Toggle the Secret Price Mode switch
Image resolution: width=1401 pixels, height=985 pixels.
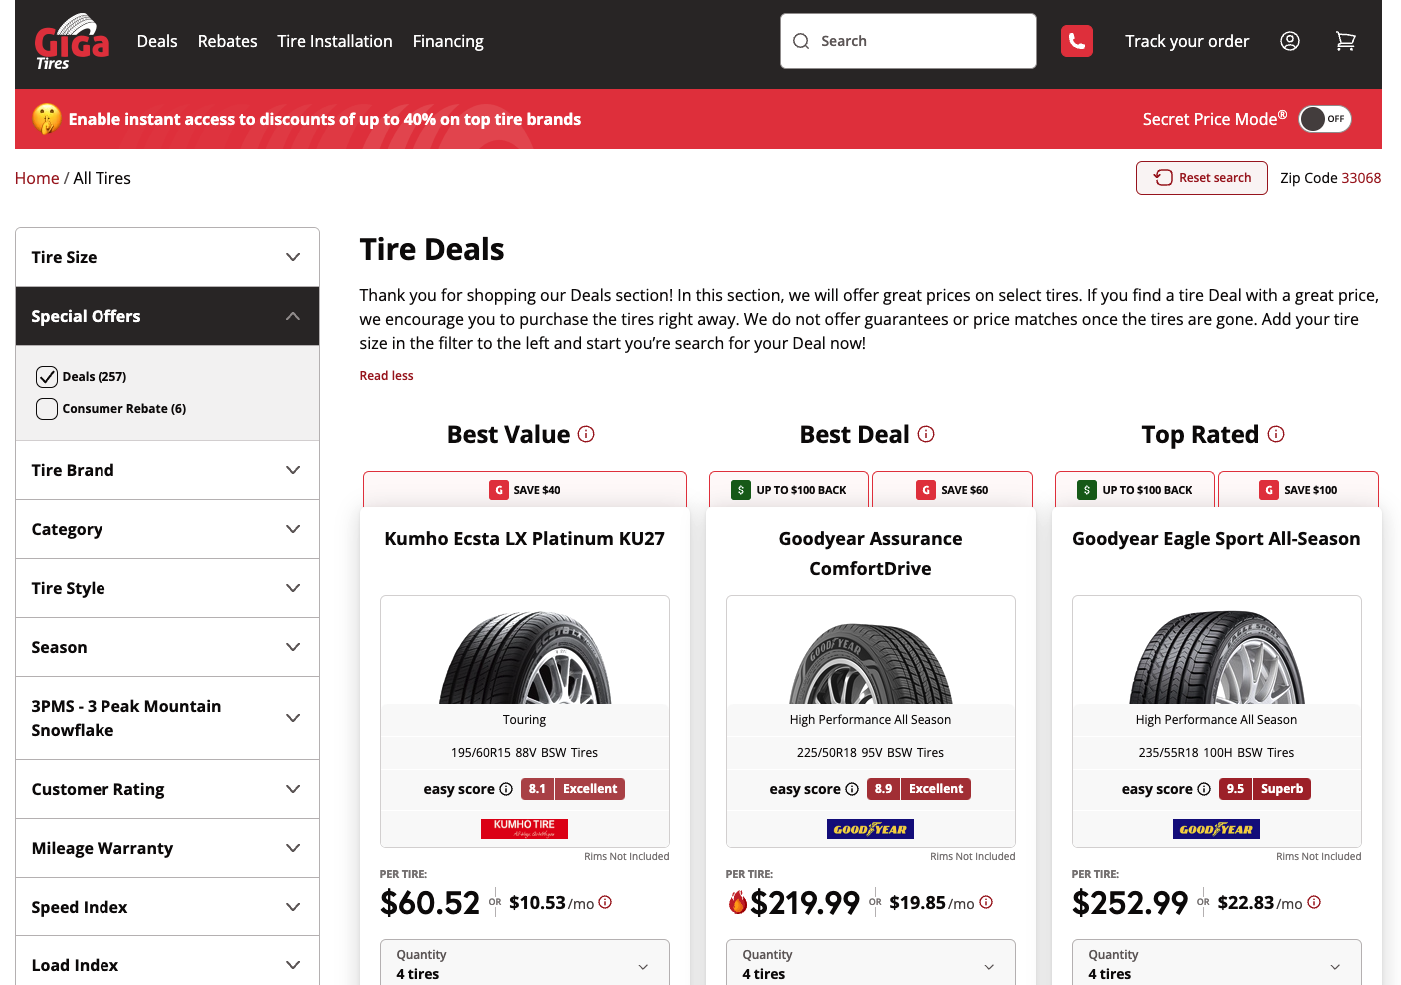(1325, 119)
